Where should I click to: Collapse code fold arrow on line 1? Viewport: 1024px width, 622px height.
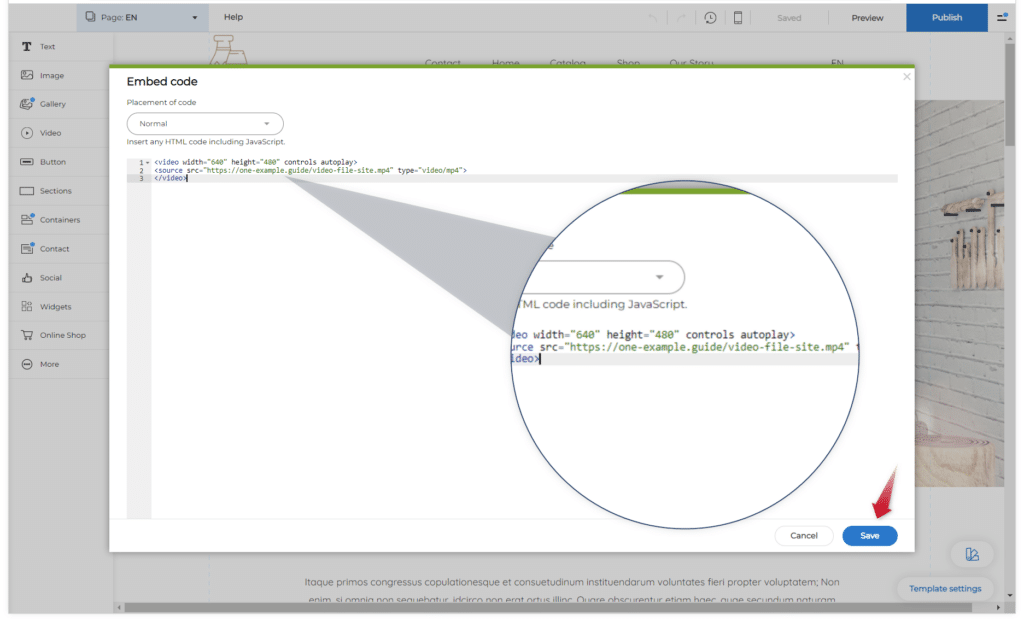148,162
